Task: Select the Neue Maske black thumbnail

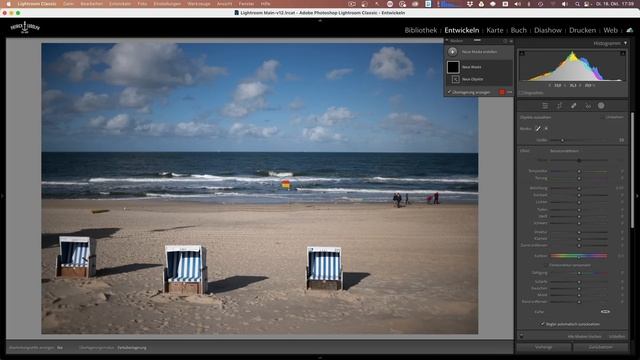Action: pyautogui.click(x=453, y=67)
